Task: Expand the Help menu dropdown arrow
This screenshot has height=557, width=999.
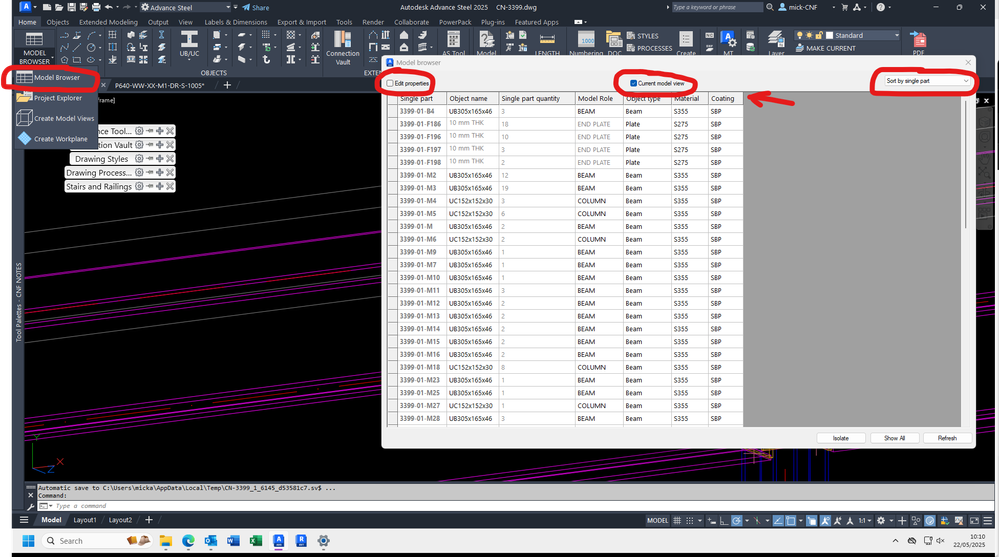Action: tap(890, 8)
